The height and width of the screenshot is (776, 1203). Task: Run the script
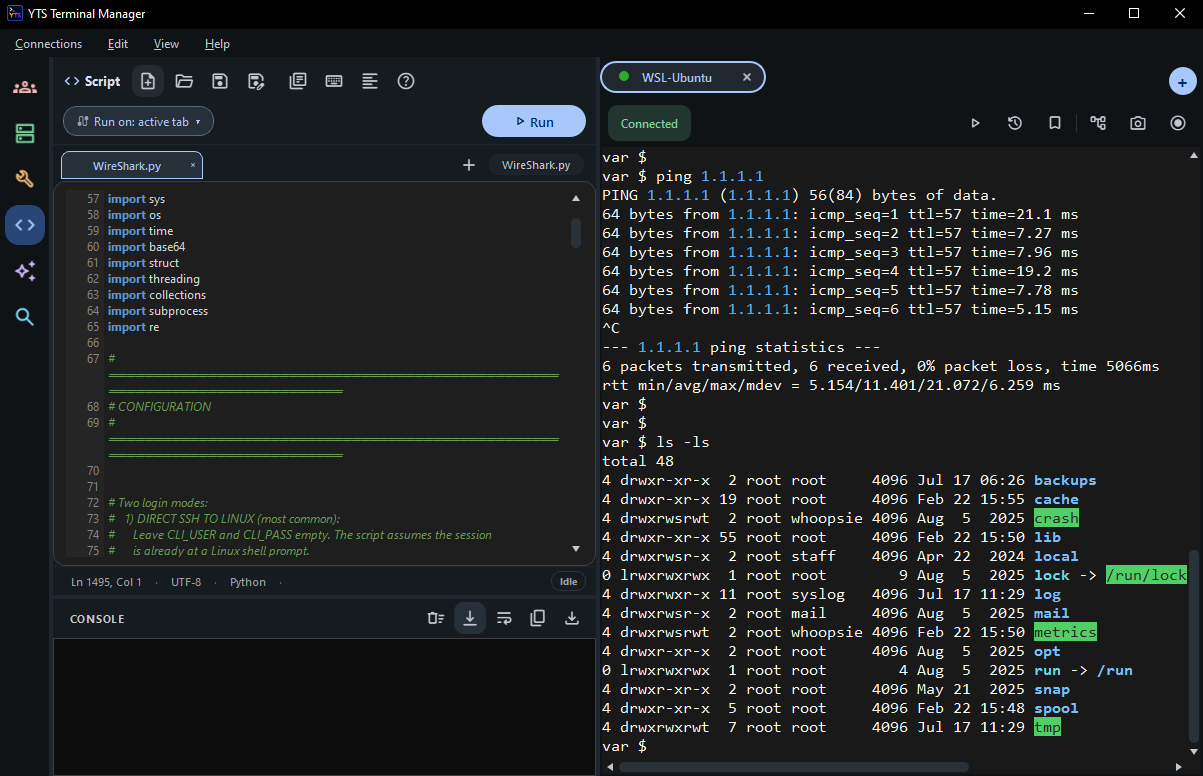534,121
